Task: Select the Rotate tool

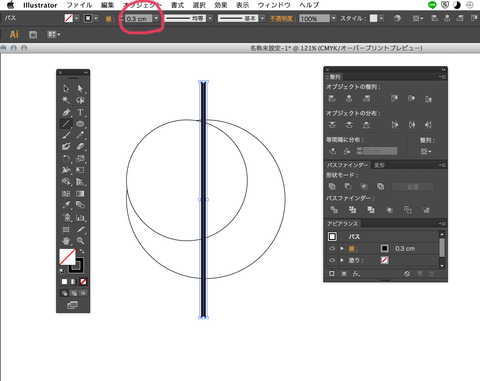Action: [x=66, y=158]
